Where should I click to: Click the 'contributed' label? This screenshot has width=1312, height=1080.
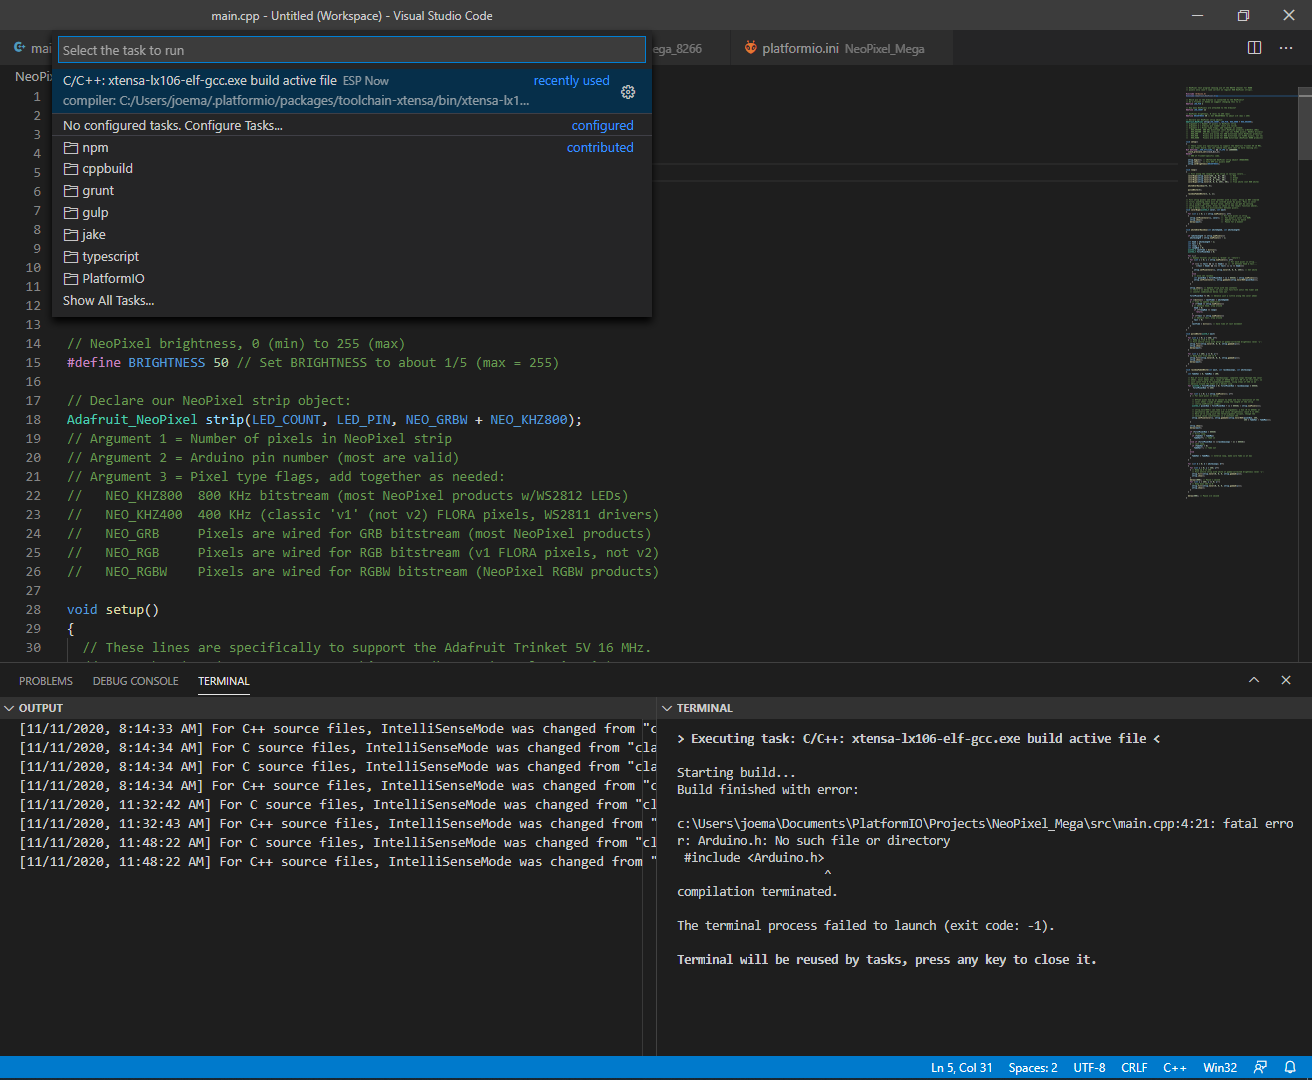point(600,148)
